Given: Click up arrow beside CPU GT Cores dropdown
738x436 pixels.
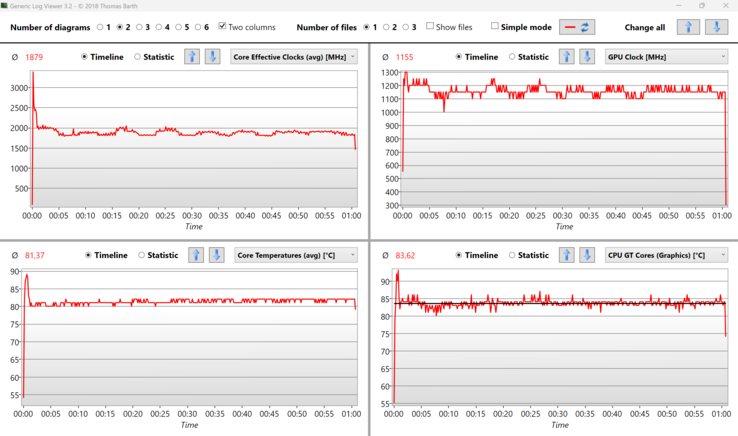Looking at the screenshot, I should tap(566, 255).
